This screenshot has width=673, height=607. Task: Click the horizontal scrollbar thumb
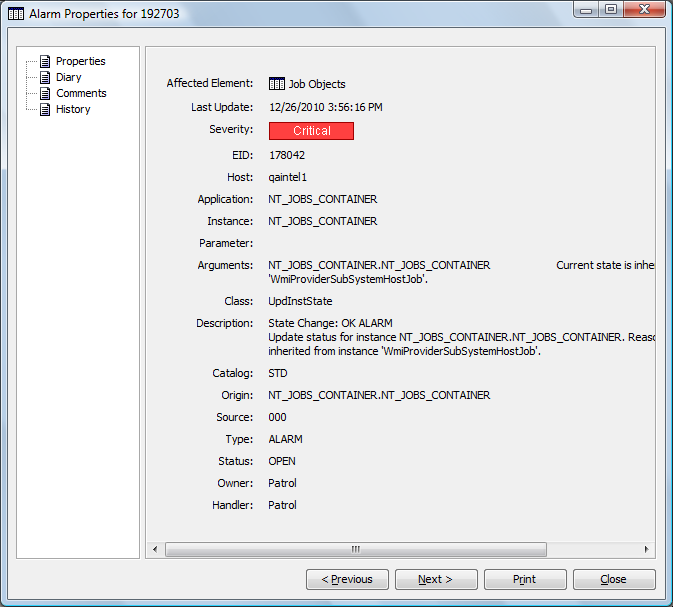point(356,549)
